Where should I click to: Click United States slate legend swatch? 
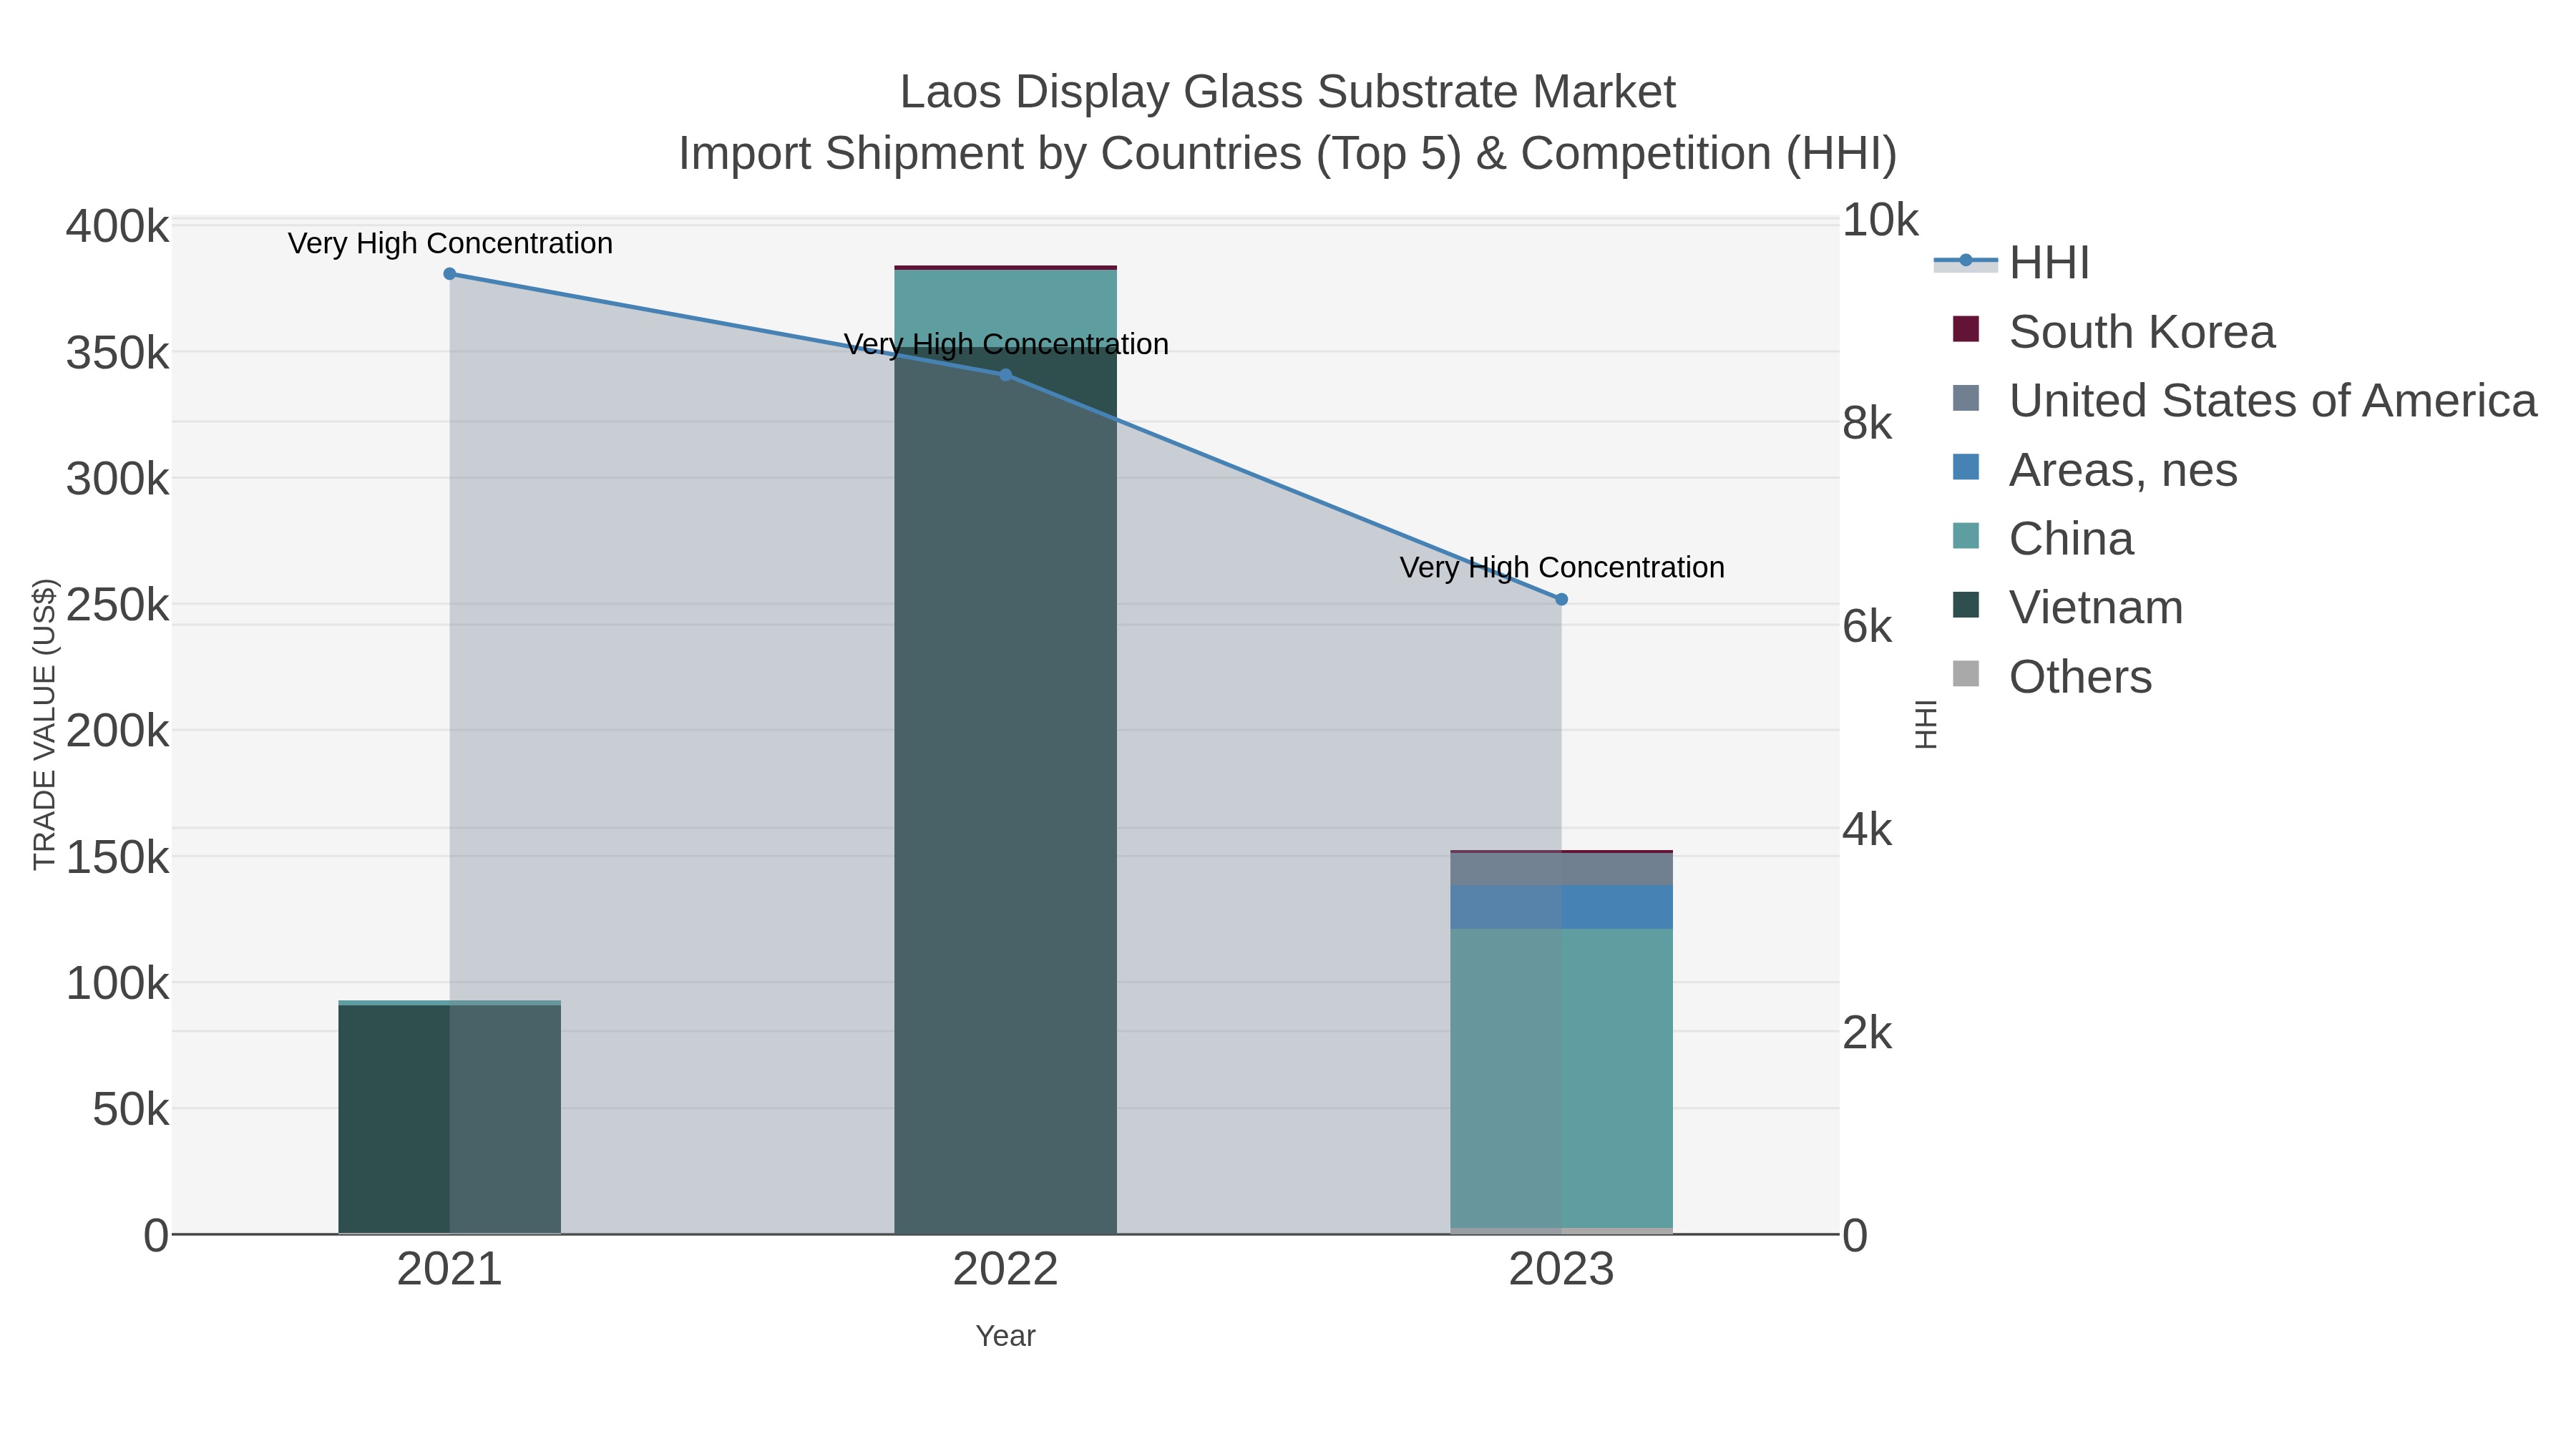point(1966,398)
